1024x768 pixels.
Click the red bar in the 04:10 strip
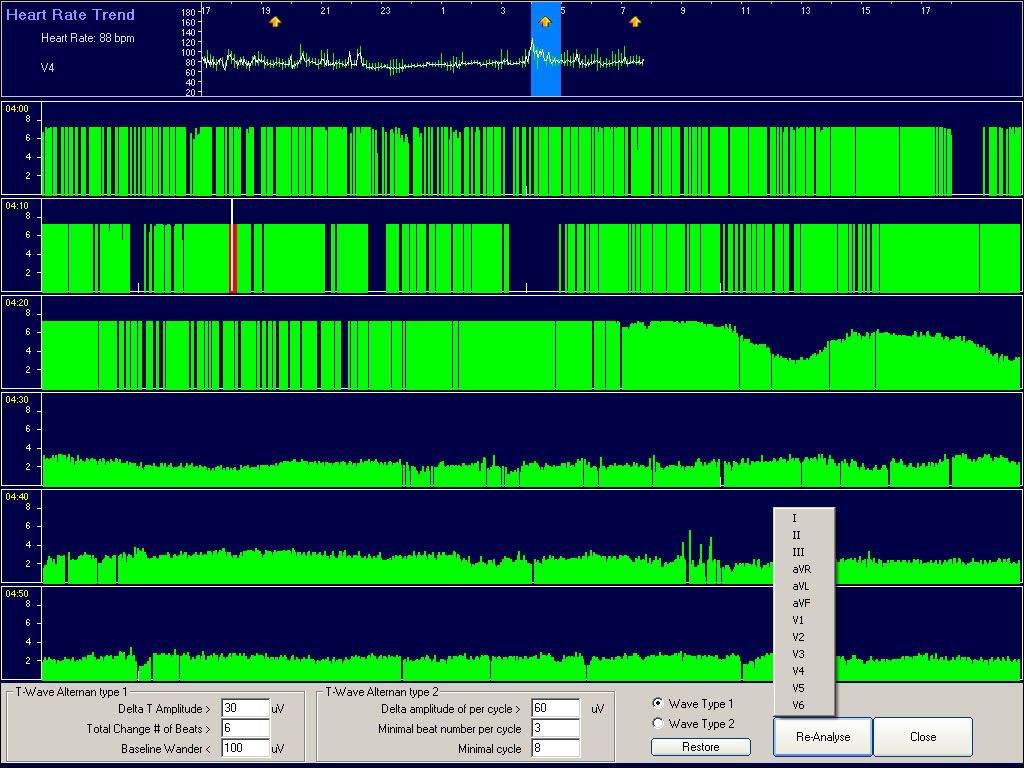click(x=233, y=258)
